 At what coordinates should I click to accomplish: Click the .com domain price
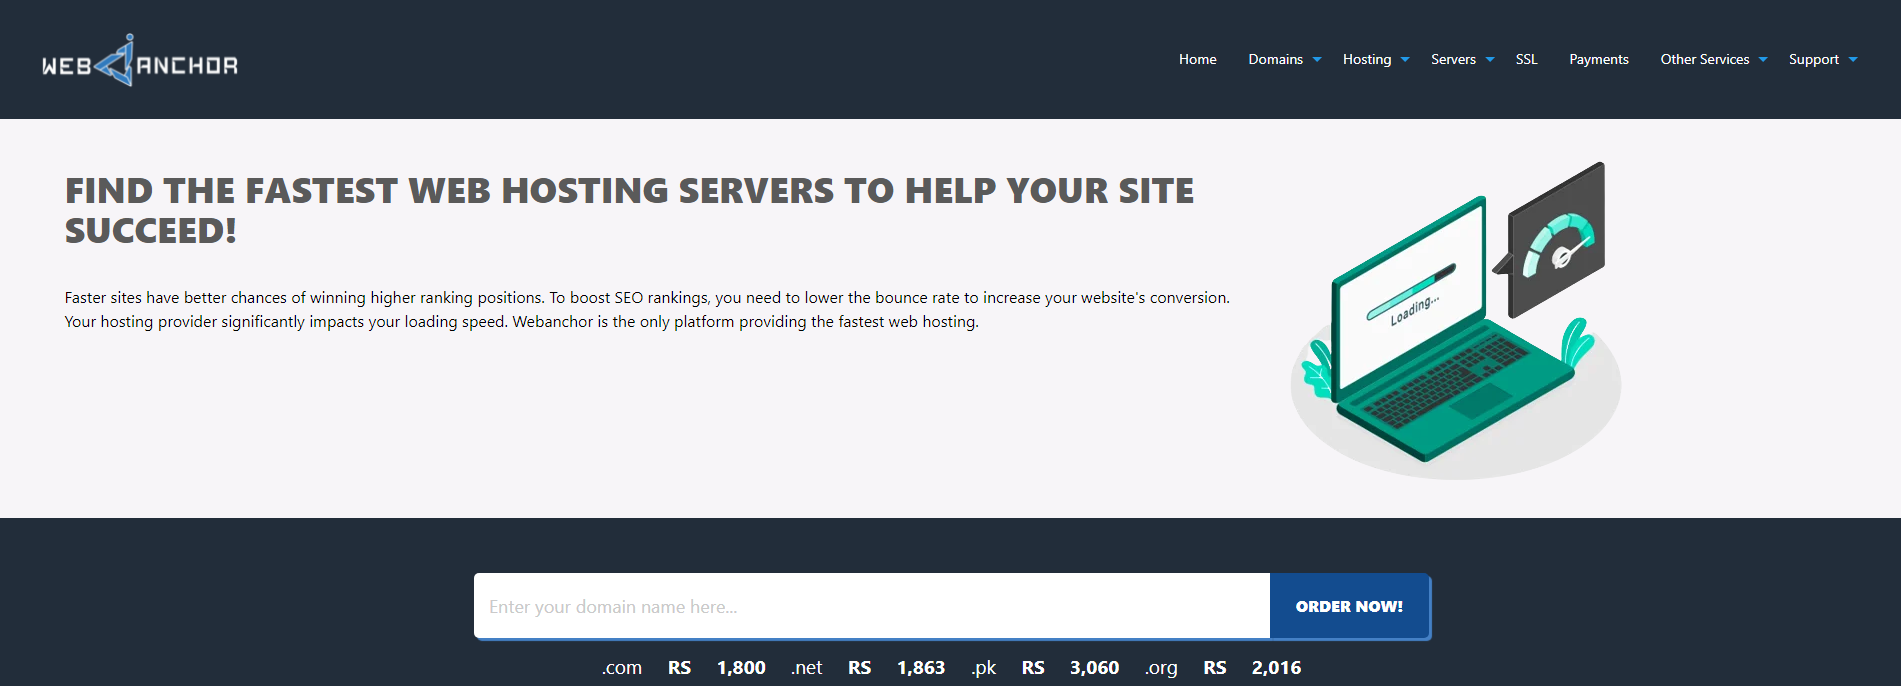740,668
